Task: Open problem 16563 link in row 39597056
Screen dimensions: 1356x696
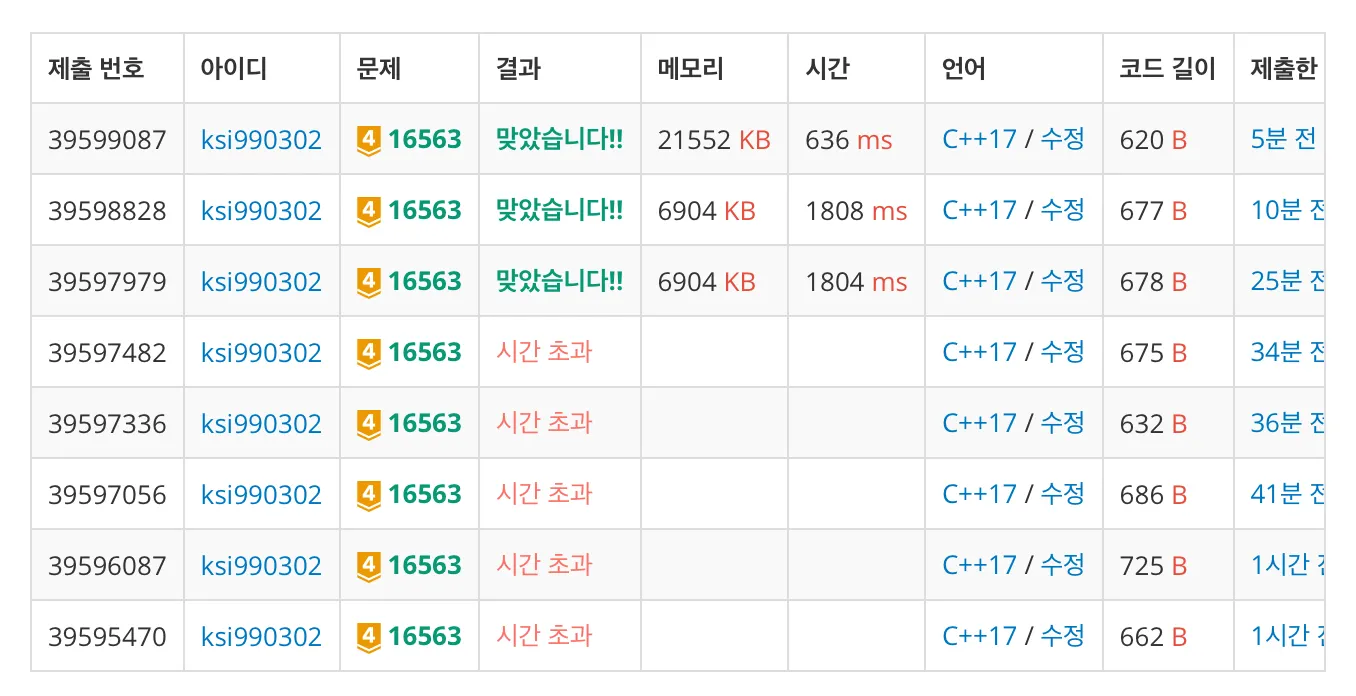Action: pyautogui.click(x=425, y=495)
